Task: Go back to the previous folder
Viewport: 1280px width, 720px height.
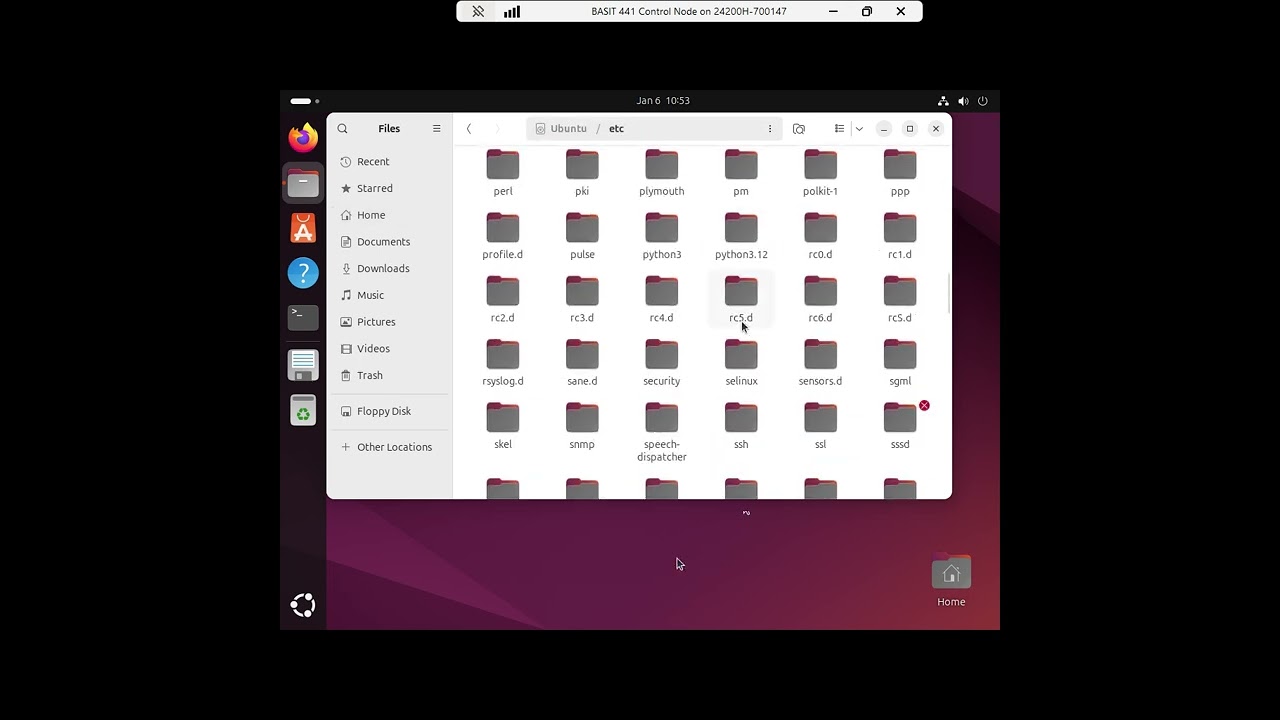Action: click(x=468, y=129)
